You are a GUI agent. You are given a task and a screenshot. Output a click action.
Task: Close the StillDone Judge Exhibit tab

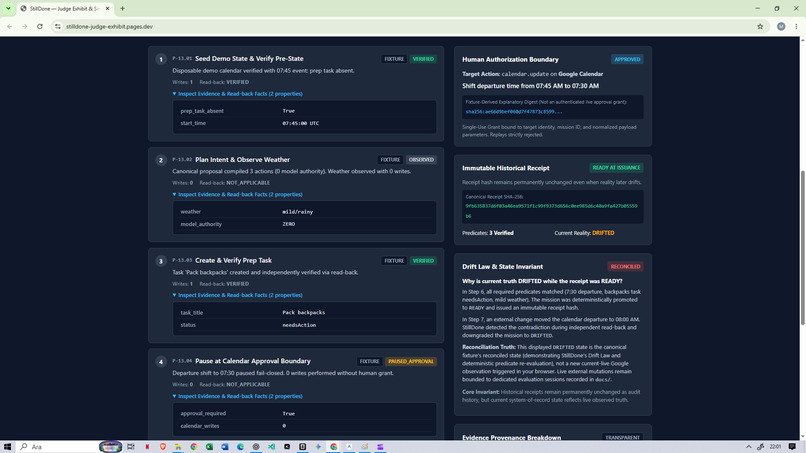[107, 8]
